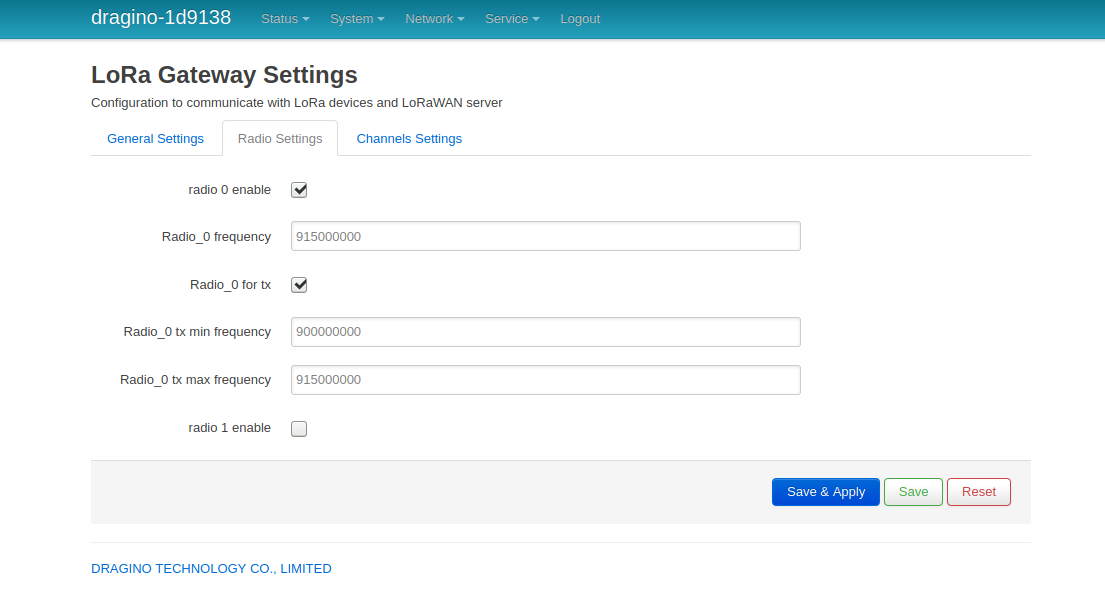Expand the Service dropdown menu
The image size is (1105, 608).
[x=512, y=19]
